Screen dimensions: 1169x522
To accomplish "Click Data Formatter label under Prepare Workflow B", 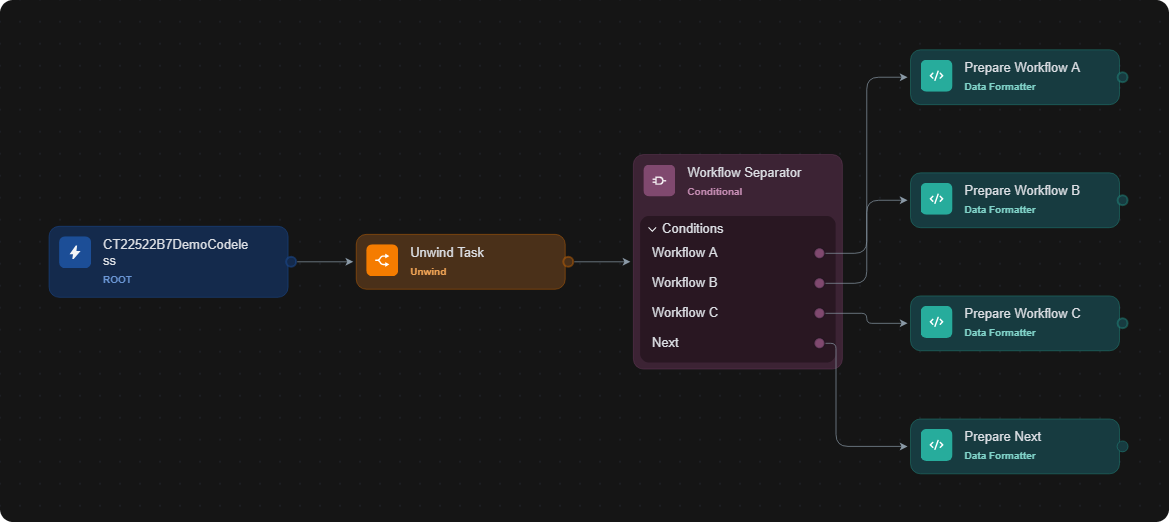I will click(x=1000, y=210).
